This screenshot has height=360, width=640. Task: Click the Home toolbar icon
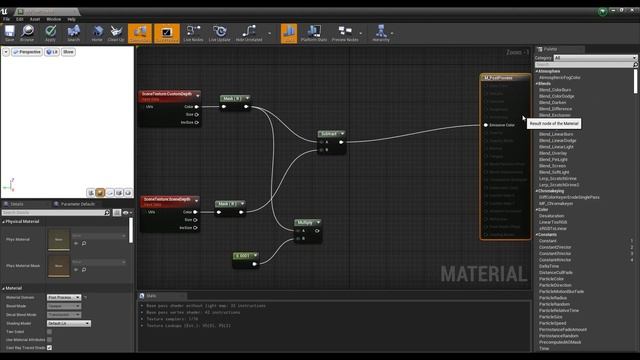click(97, 33)
